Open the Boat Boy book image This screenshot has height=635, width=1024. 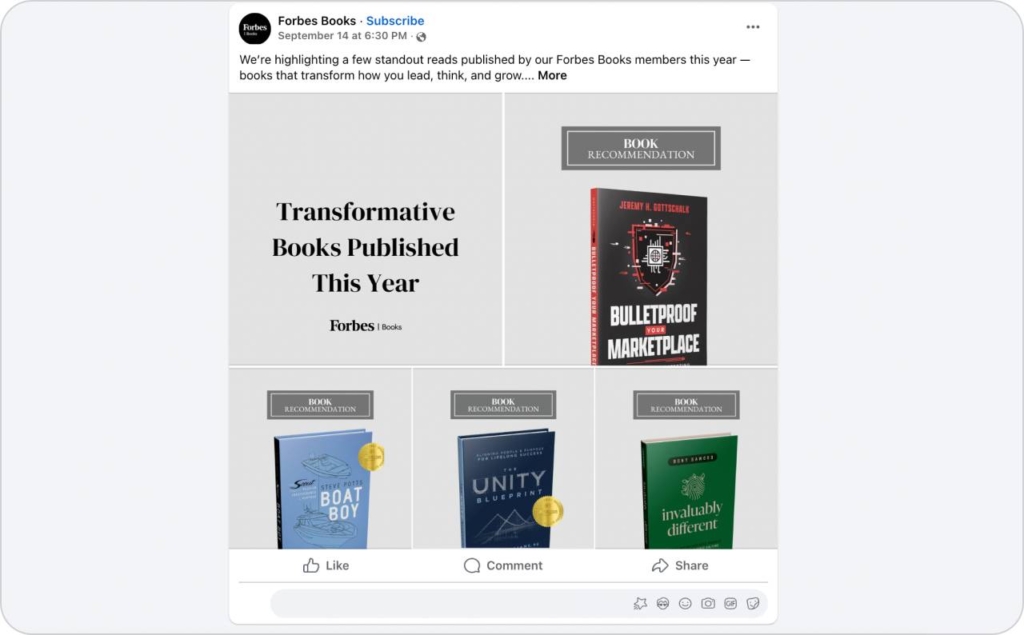coord(320,458)
